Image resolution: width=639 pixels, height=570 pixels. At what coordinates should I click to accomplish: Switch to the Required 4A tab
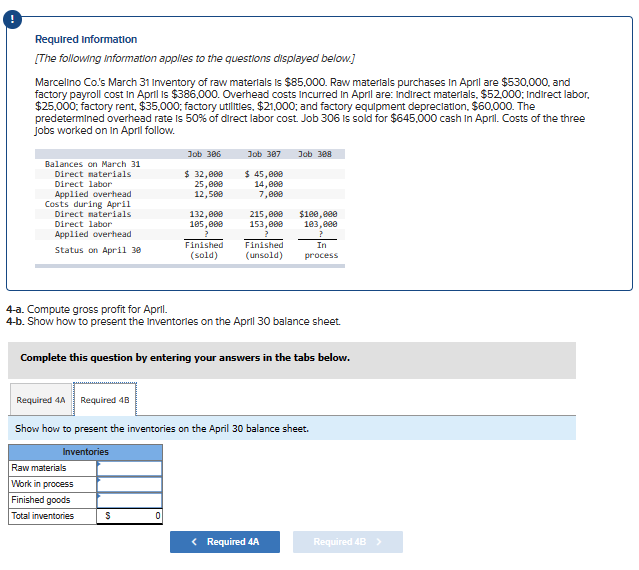coord(41,400)
